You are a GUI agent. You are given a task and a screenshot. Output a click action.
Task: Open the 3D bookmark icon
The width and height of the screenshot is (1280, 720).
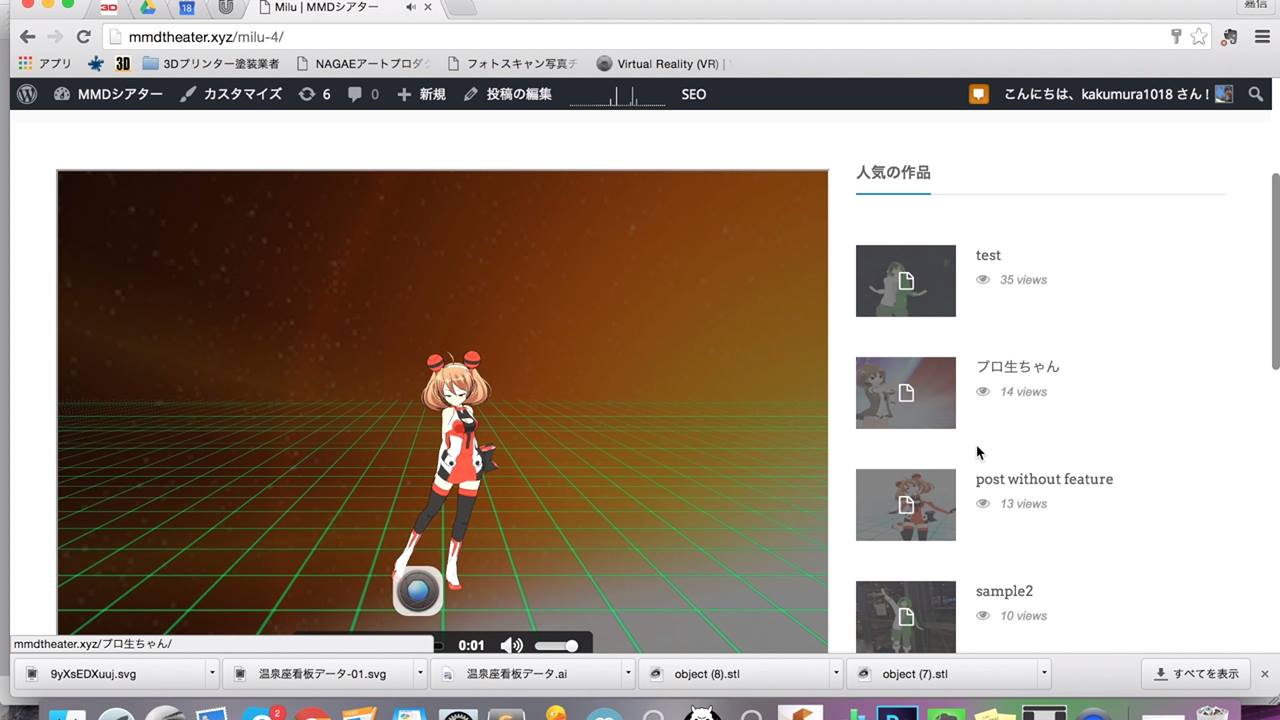point(123,64)
